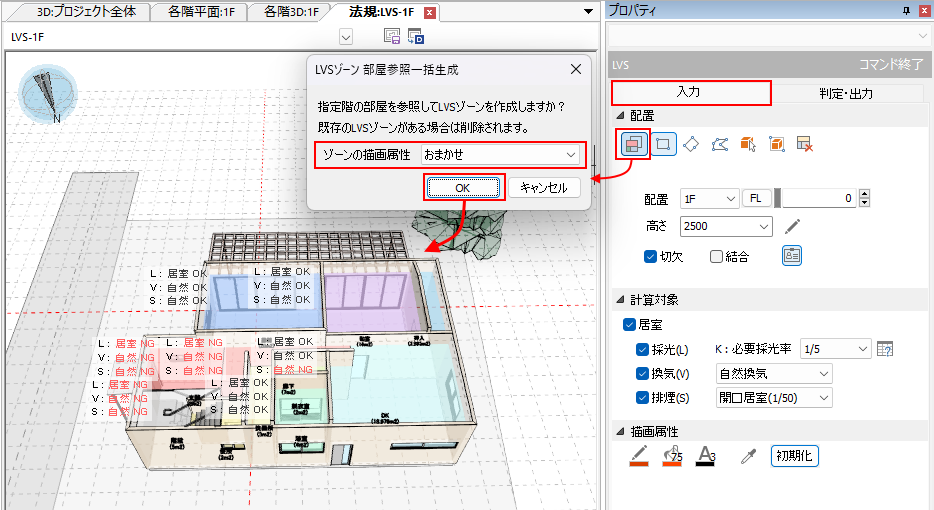The width and height of the screenshot is (934, 510).
Task: Choose the polygon zone placement tool
Action: click(x=691, y=145)
